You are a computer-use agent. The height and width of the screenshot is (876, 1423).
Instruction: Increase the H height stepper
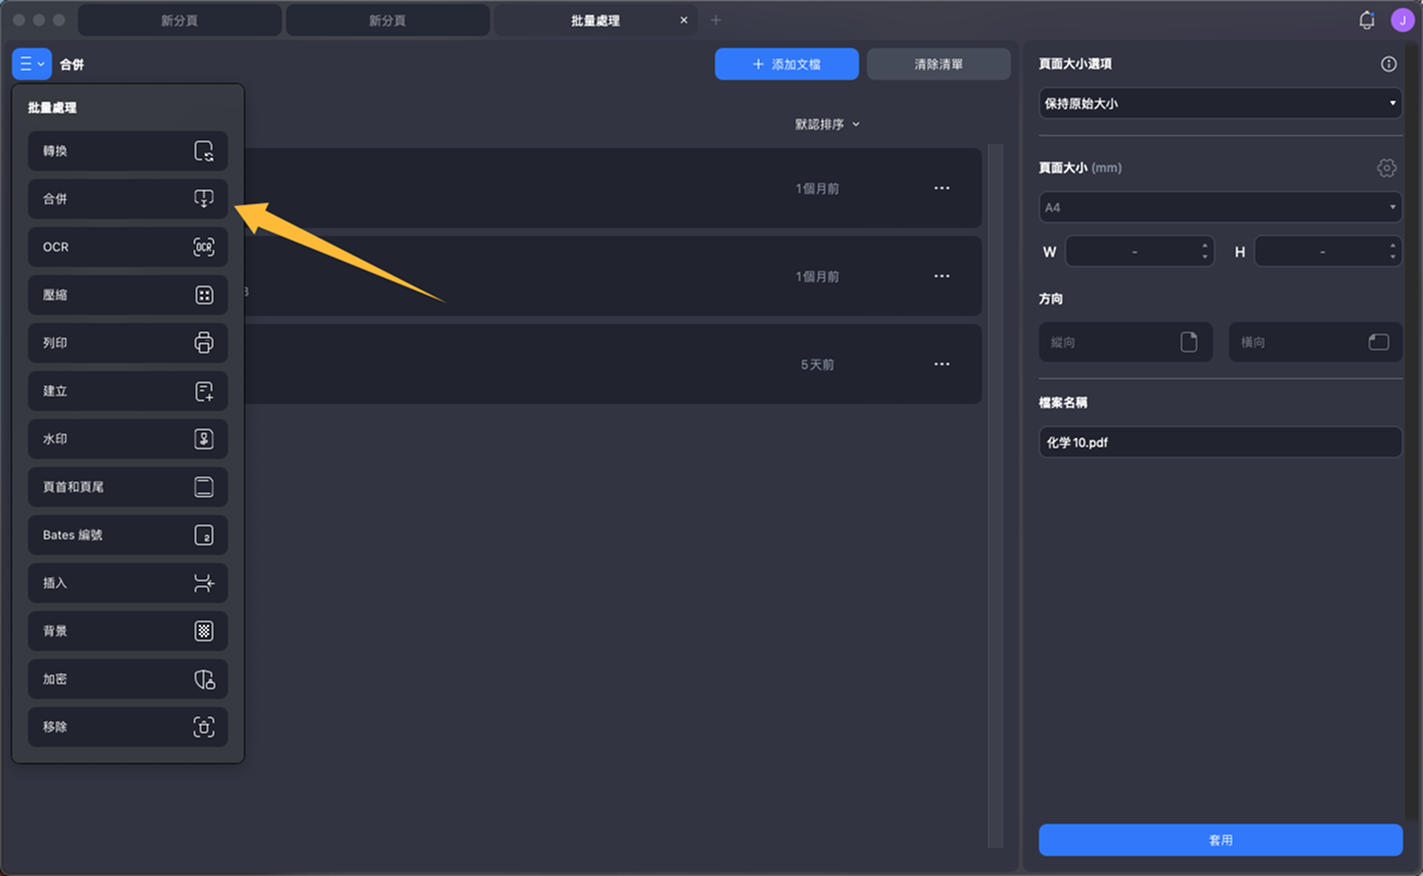coord(1393,245)
